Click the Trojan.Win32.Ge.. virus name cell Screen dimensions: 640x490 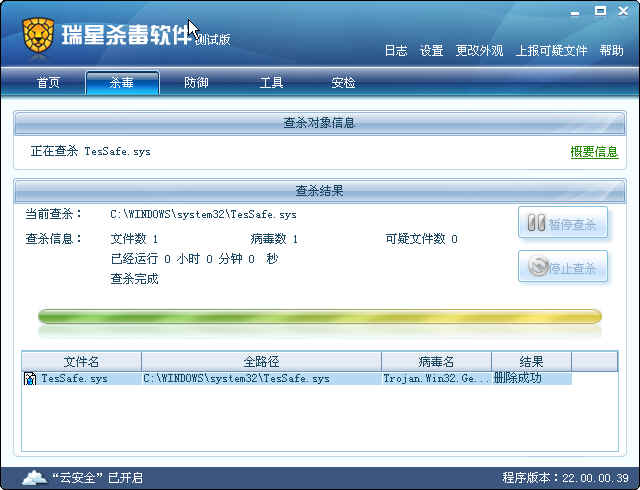coord(436,379)
